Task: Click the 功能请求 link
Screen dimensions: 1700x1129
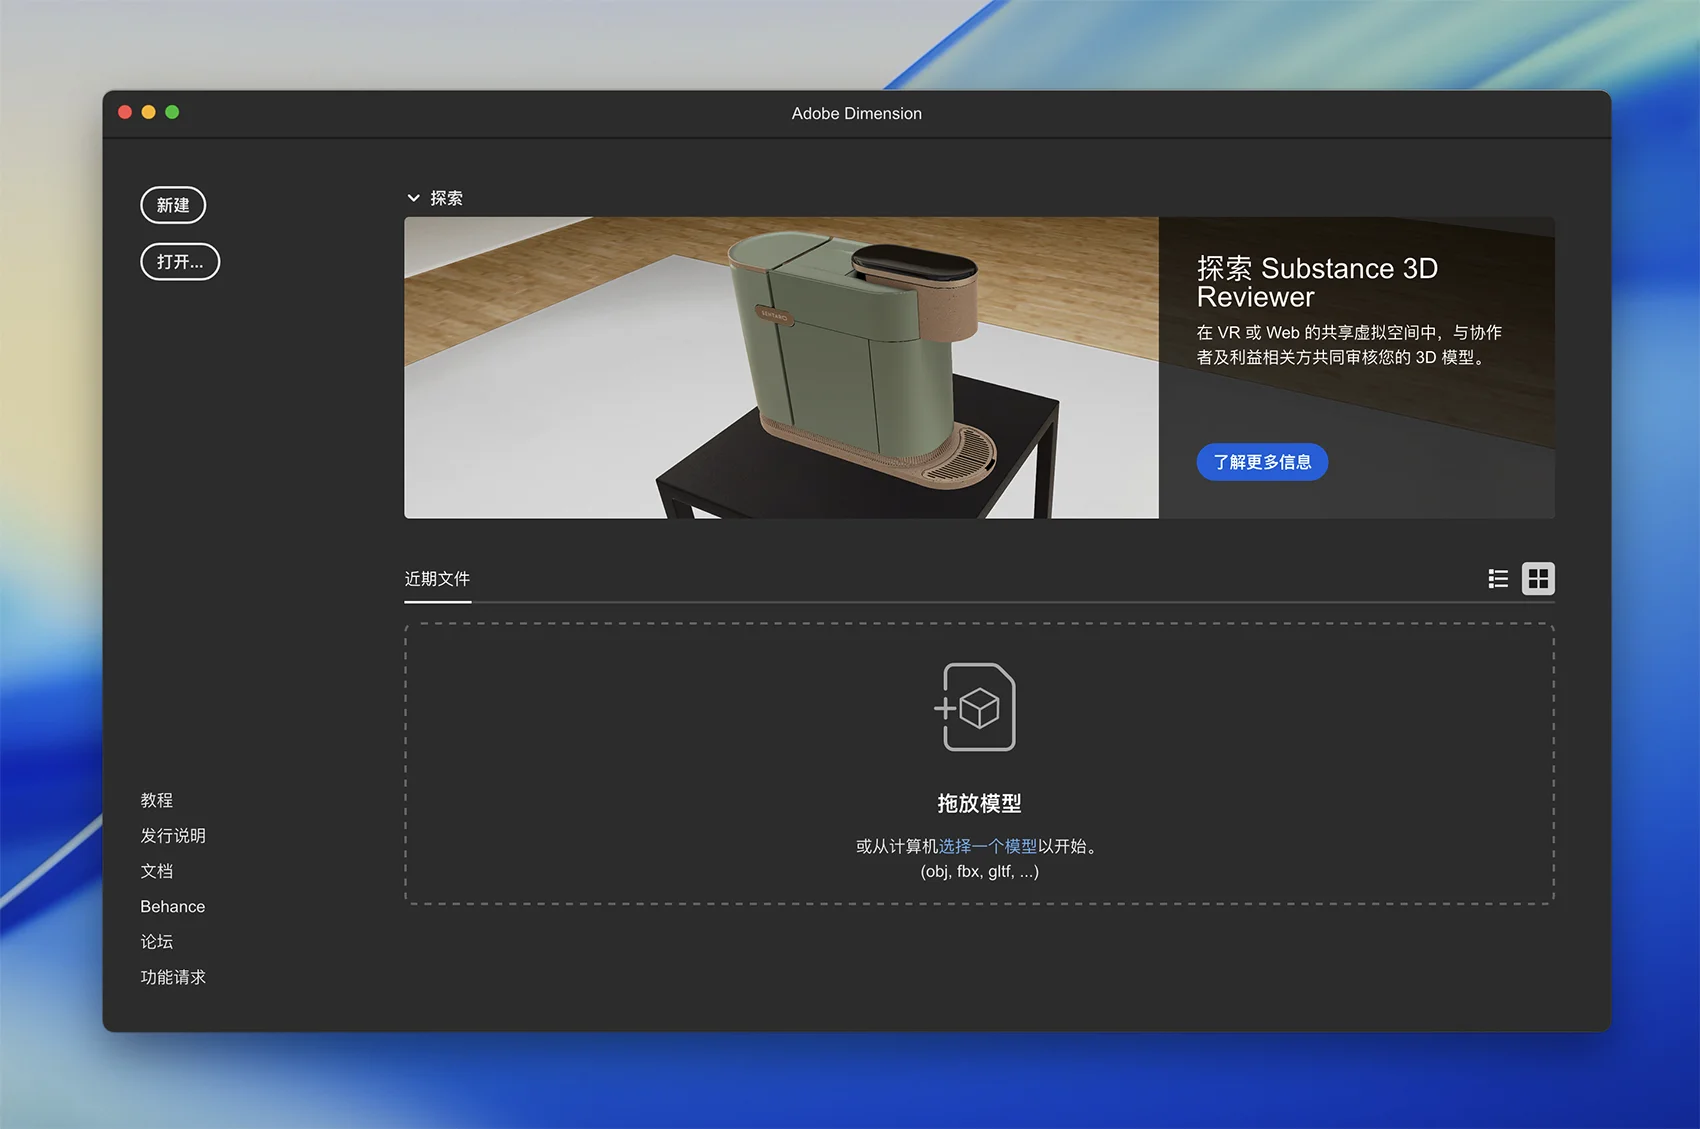Action: 173,977
